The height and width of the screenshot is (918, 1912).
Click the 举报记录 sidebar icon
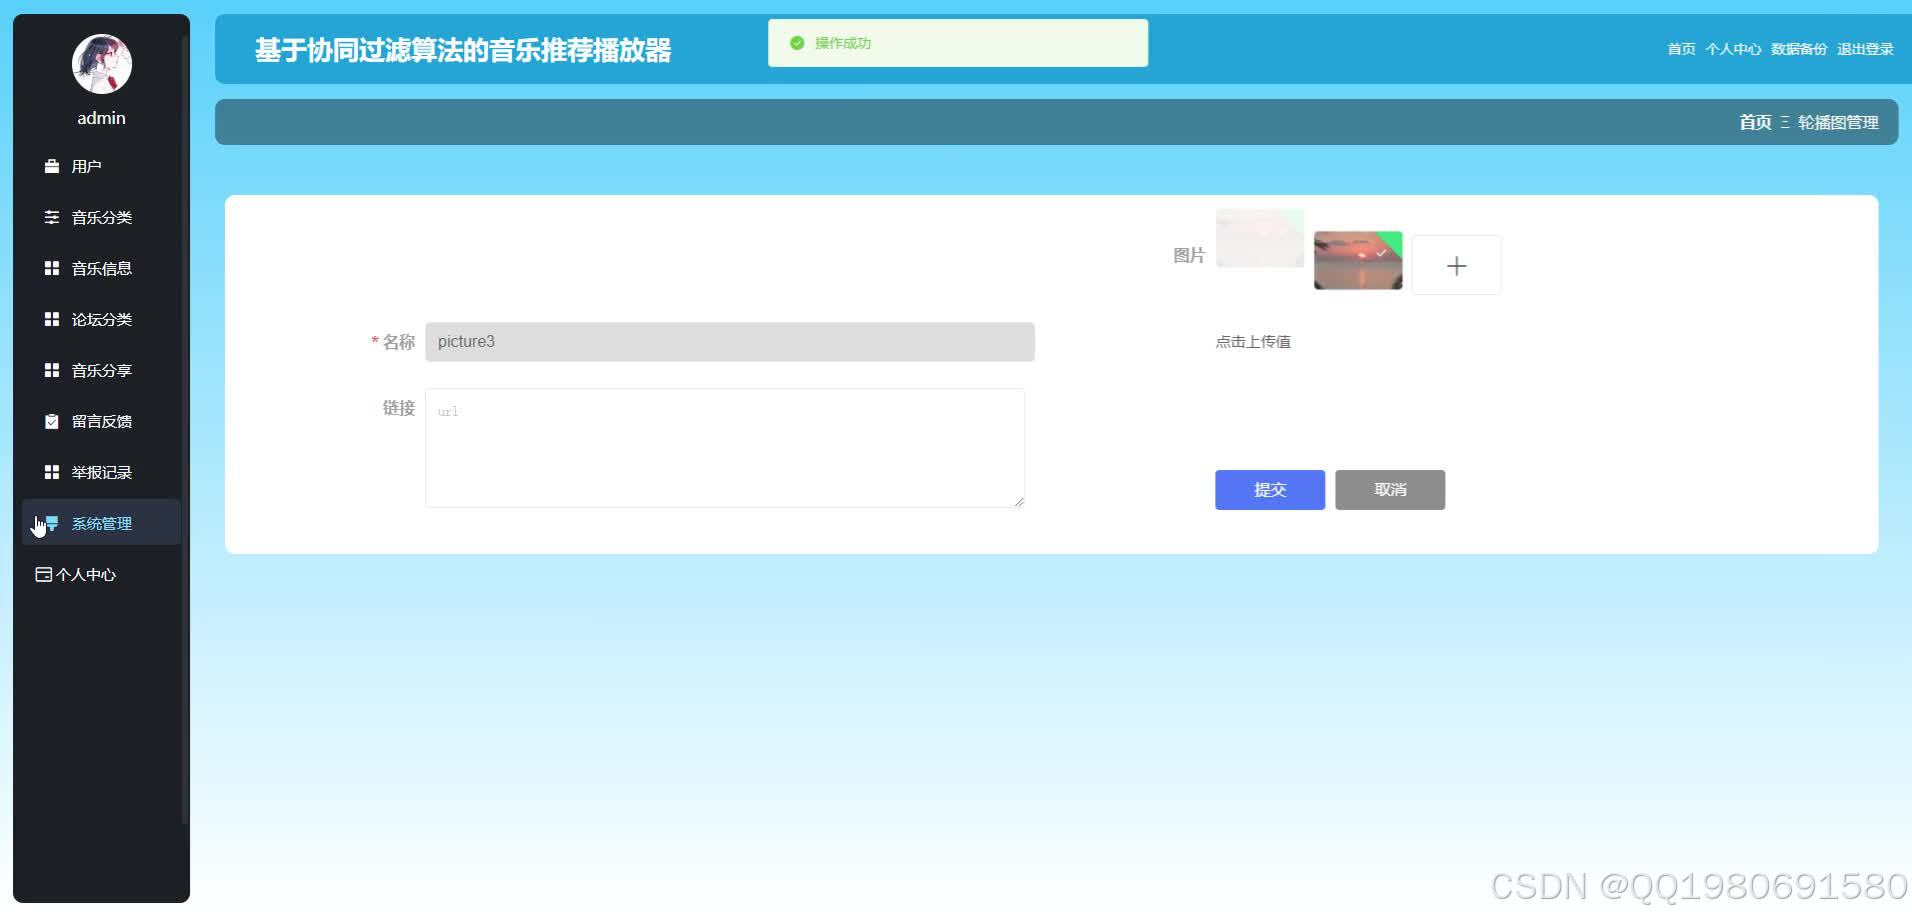click(x=51, y=471)
